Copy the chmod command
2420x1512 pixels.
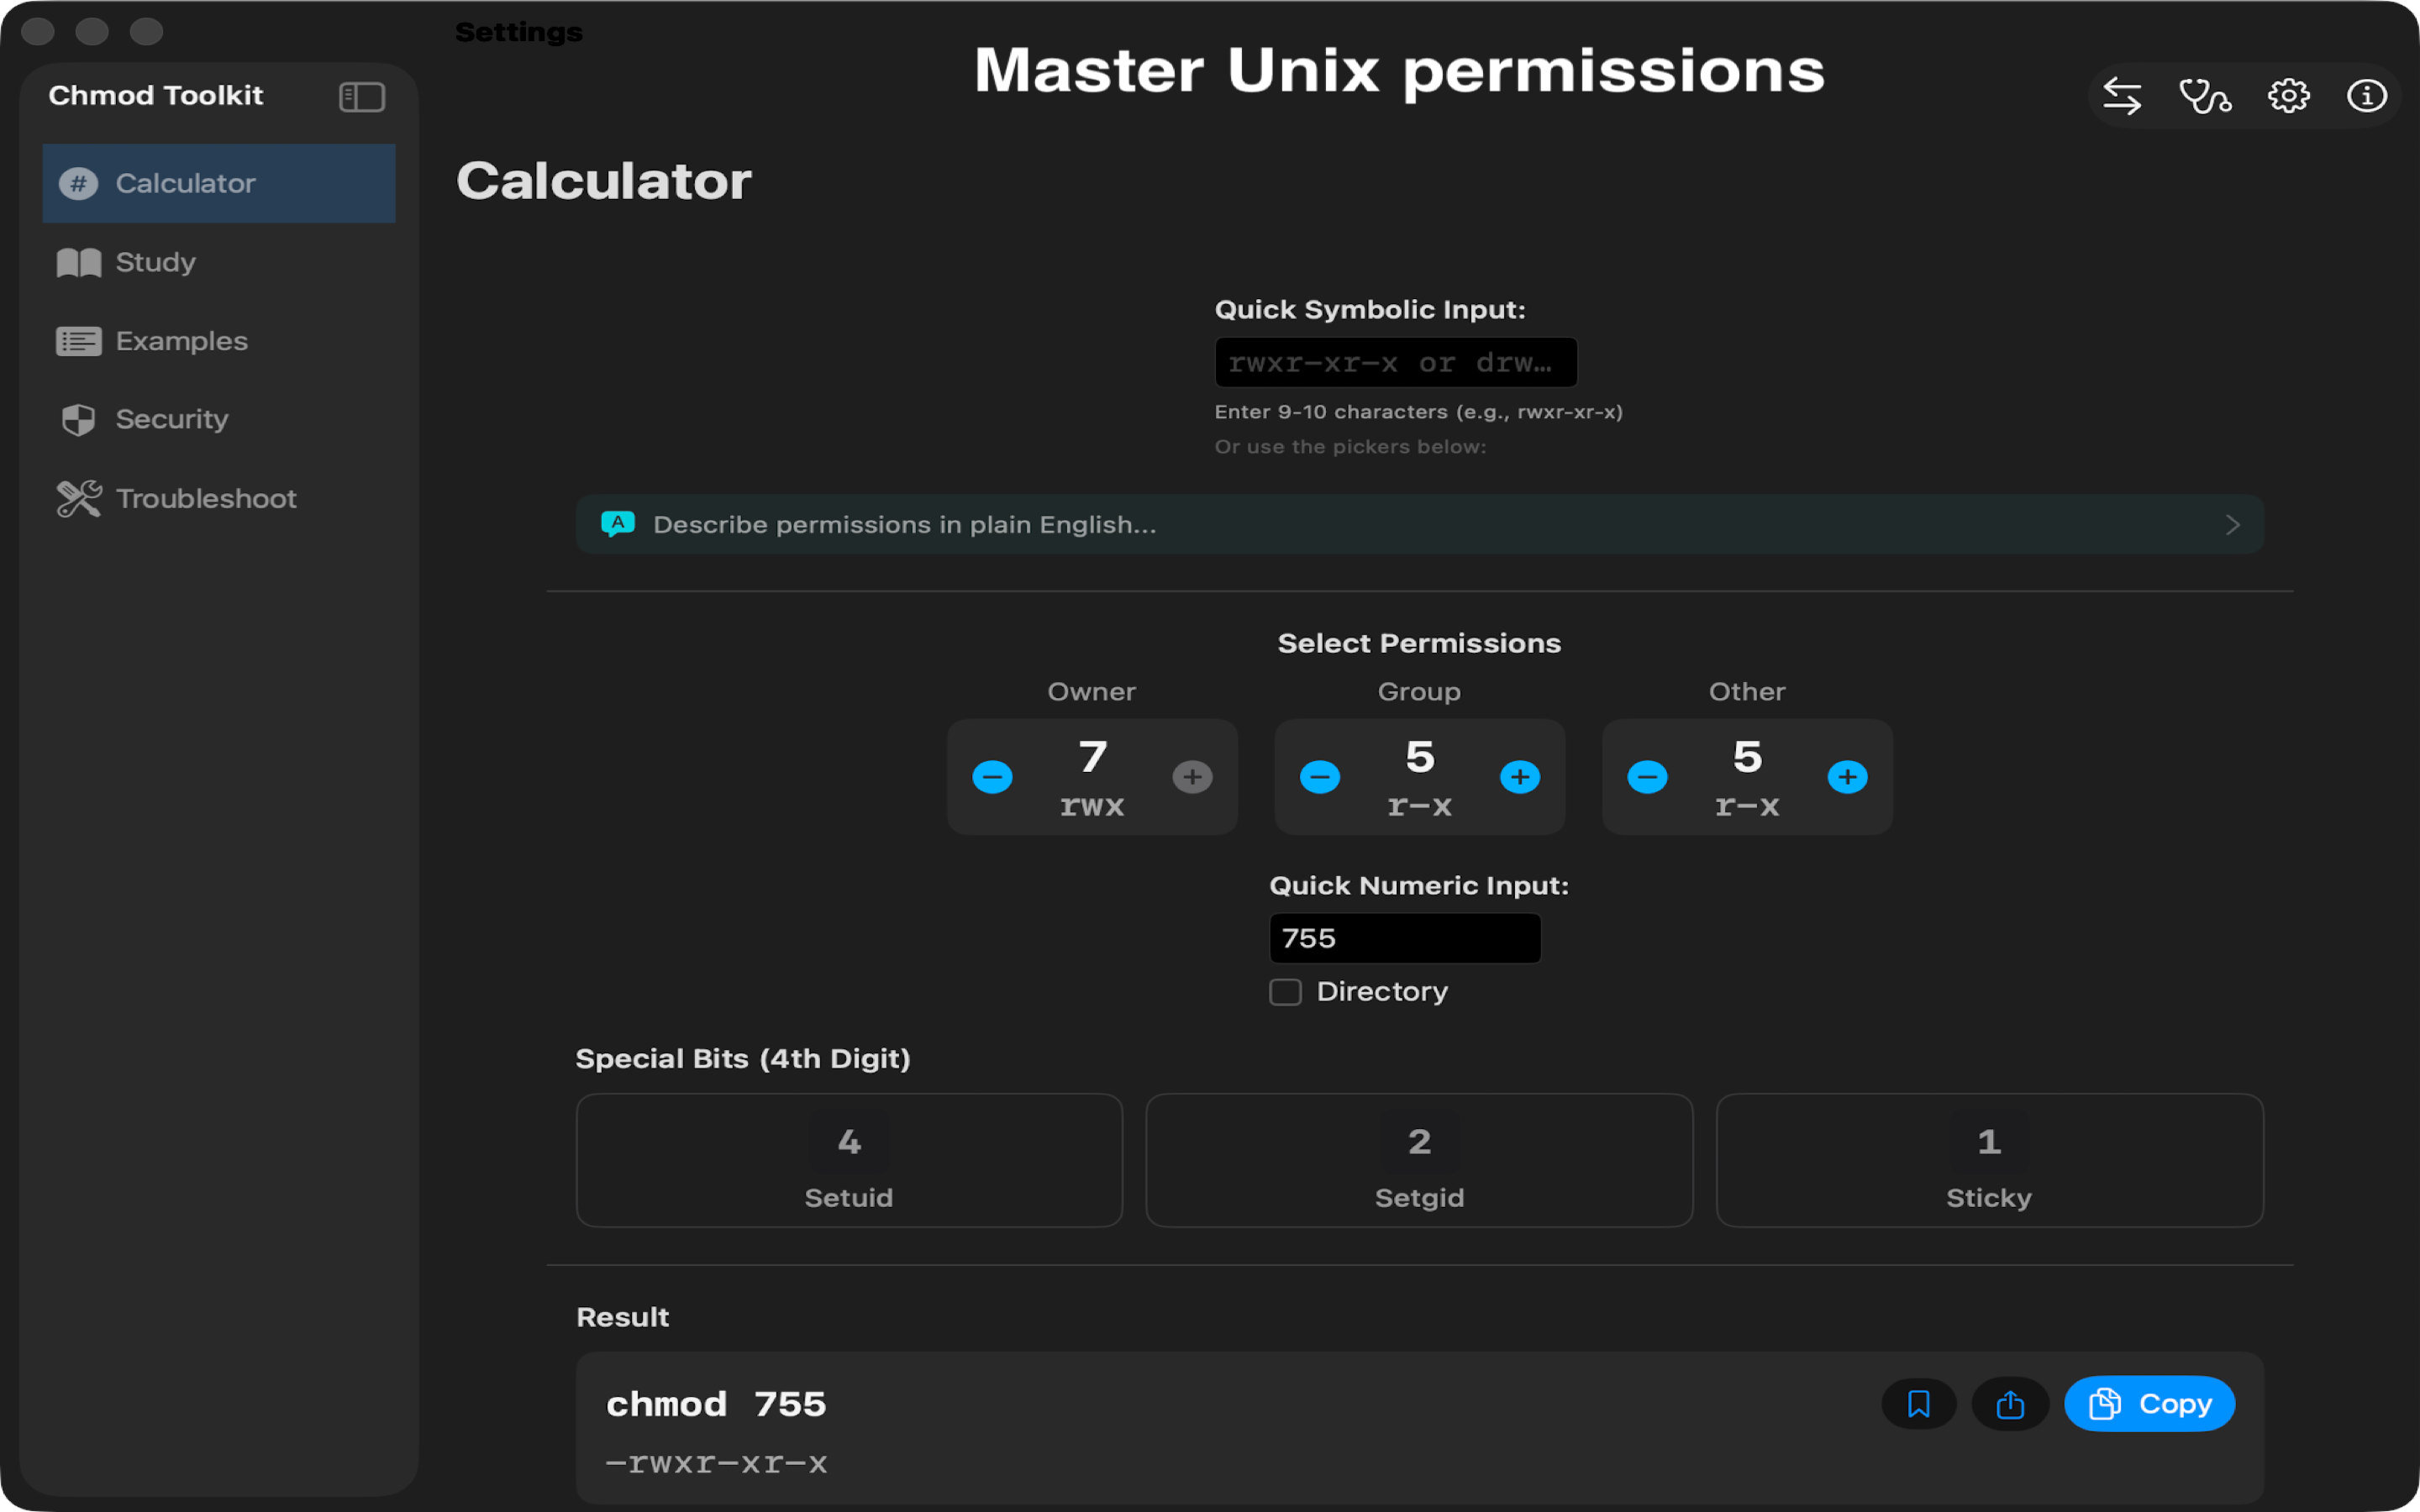2150,1404
